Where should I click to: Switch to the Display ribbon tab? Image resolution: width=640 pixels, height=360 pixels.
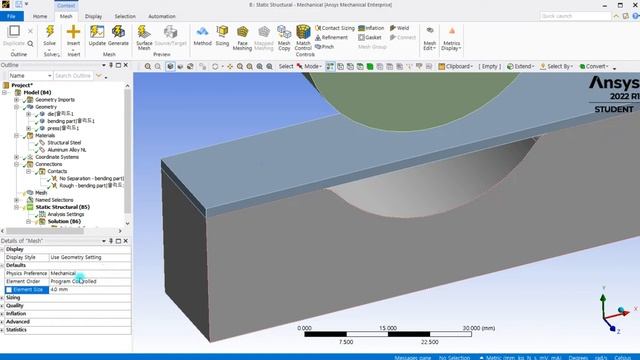93,16
